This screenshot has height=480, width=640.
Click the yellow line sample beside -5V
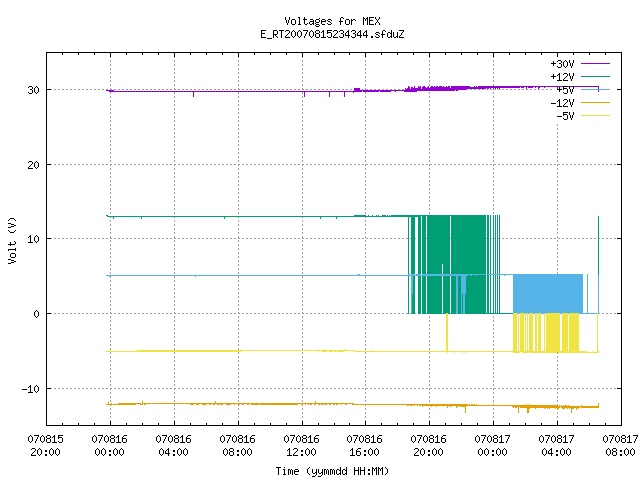(x=595, y=116)
